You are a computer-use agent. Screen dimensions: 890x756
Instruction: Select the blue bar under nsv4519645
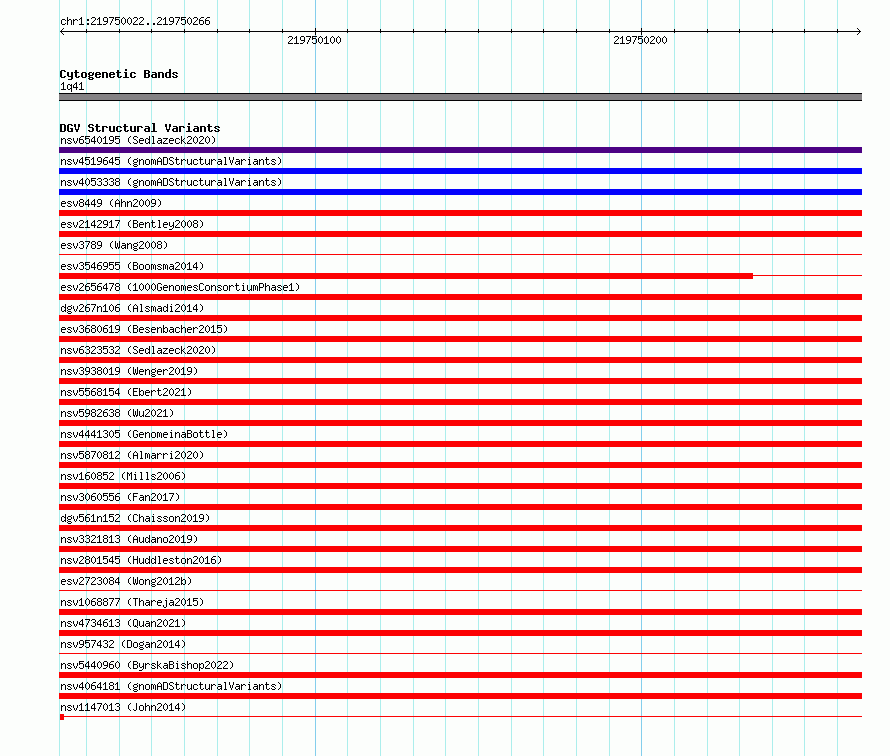pyautogui.click(x=460, y=171)
